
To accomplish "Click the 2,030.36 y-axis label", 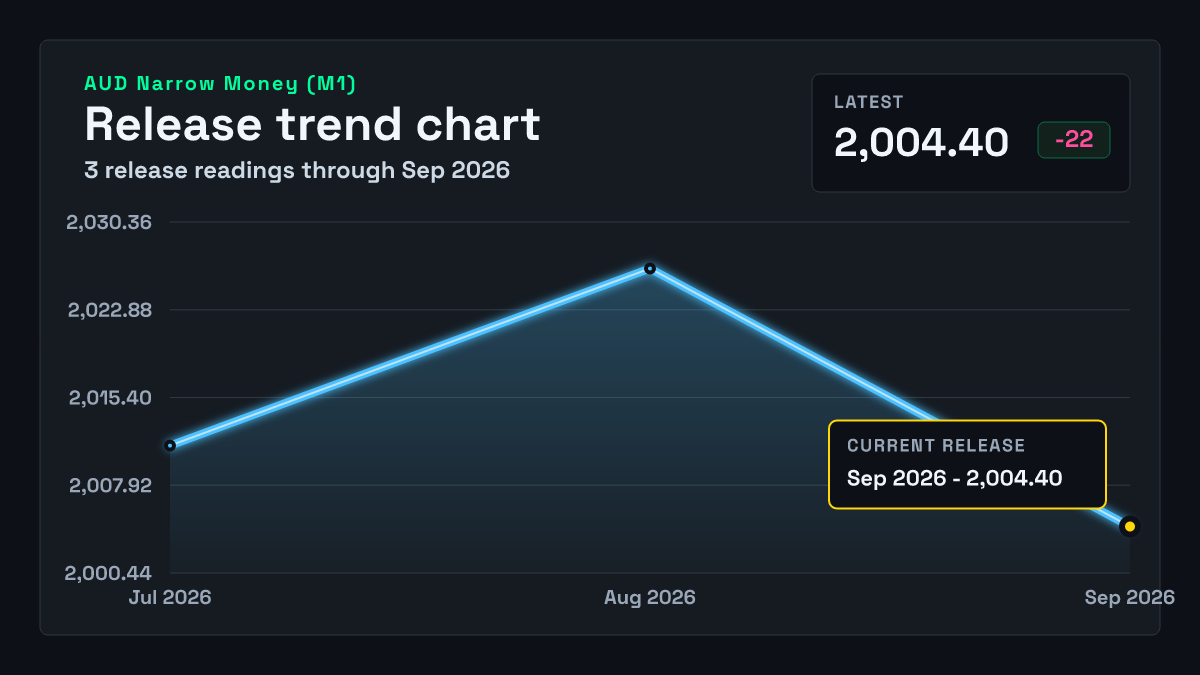I will pos(109,222).
